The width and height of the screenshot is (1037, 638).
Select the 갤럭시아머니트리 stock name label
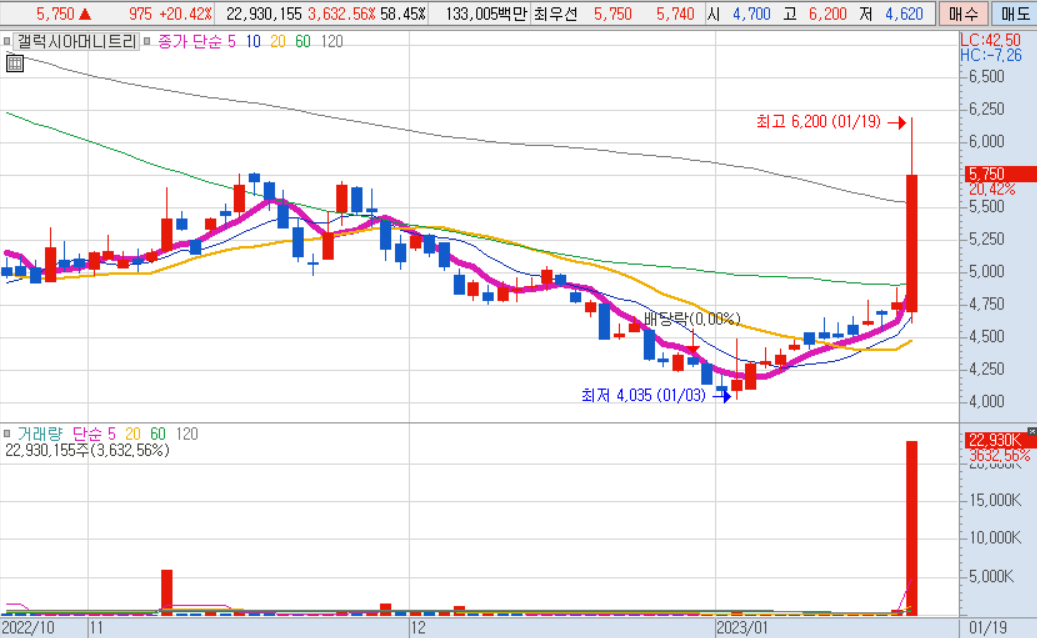point(77,42)
